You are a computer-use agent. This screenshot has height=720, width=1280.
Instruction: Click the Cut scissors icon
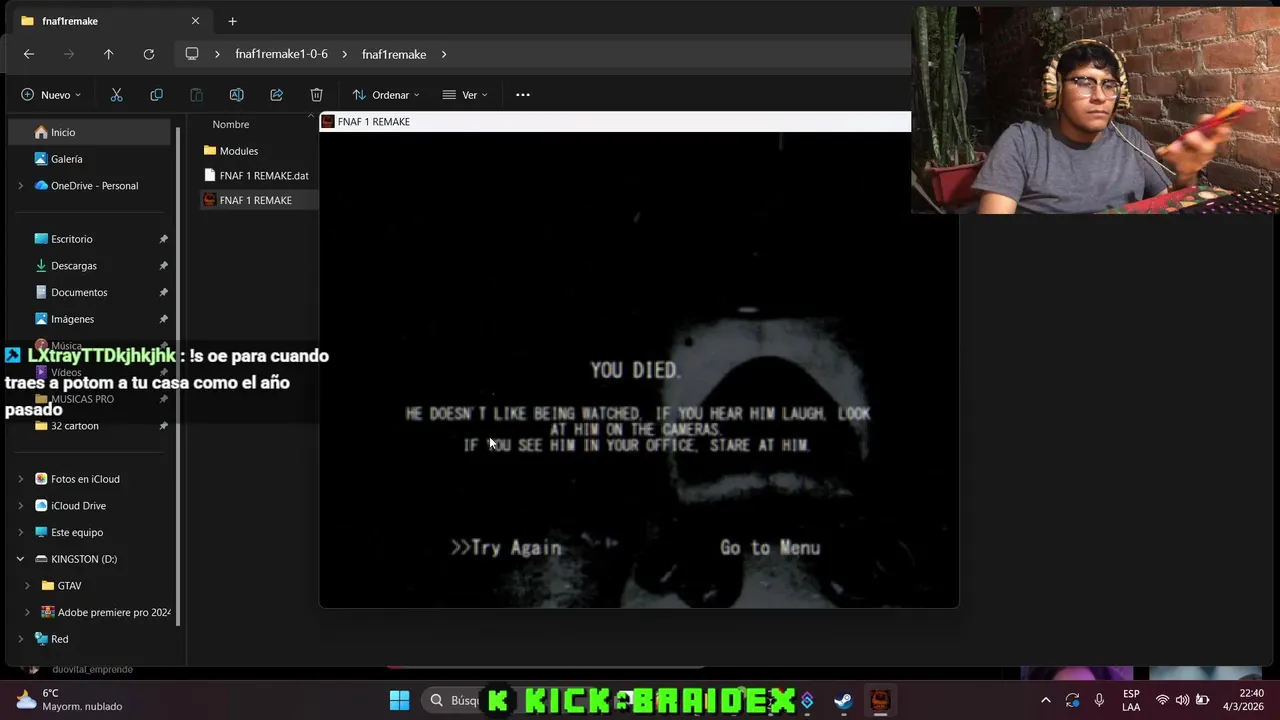coord(116,95)
